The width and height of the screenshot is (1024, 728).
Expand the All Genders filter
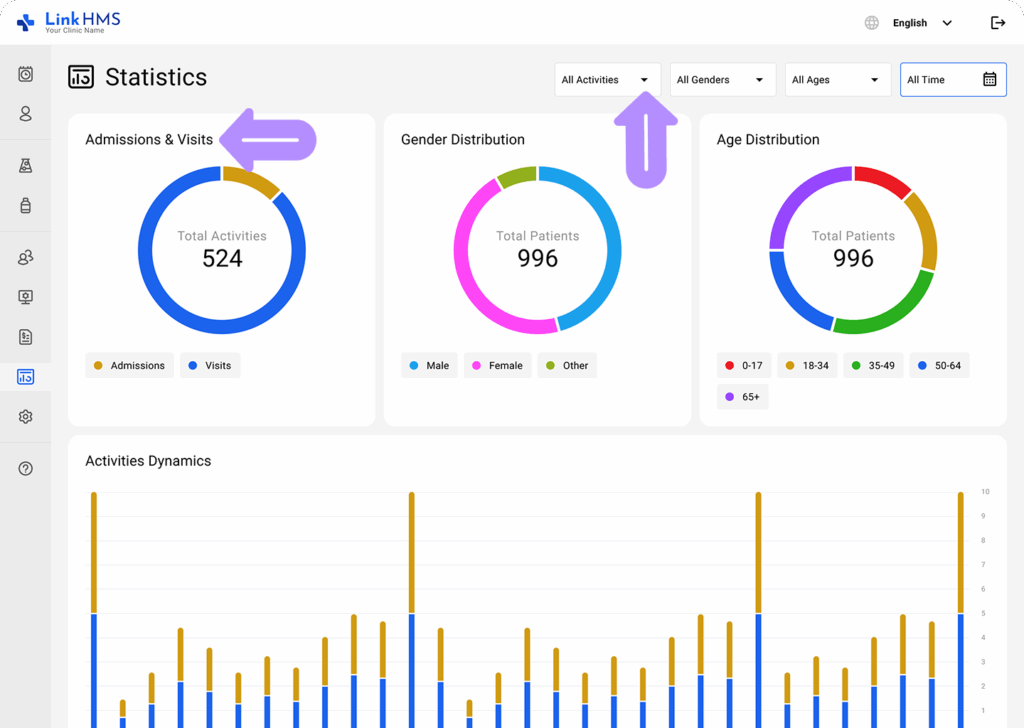click(x=722, y=79)
